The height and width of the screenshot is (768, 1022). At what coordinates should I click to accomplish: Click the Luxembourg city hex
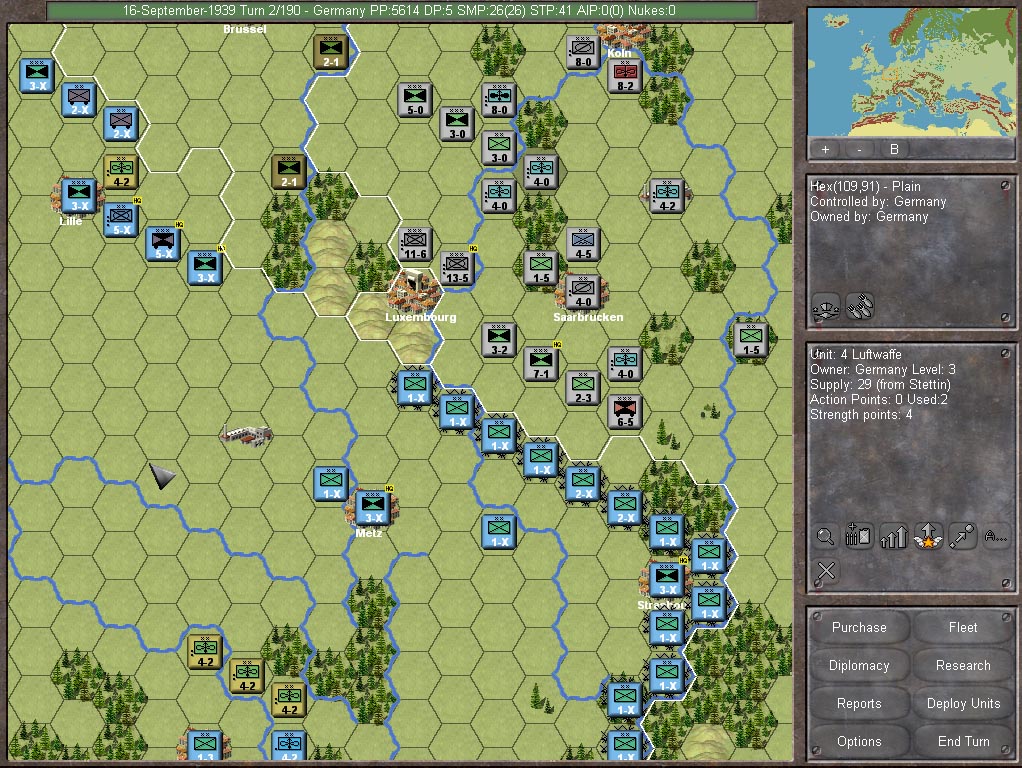[415, 291]
